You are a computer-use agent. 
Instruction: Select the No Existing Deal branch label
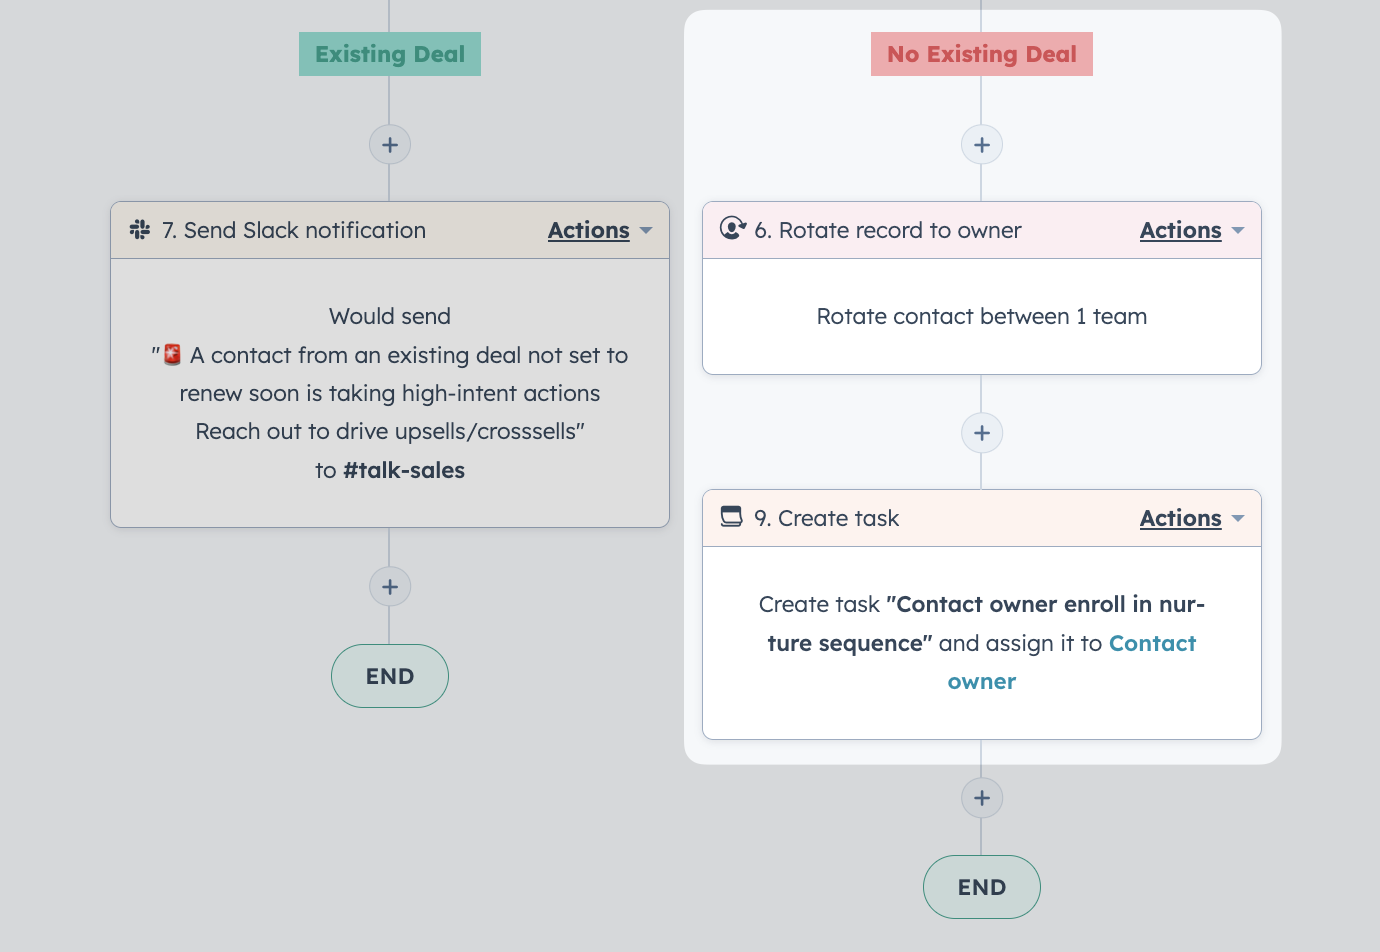tap(982, 54)
